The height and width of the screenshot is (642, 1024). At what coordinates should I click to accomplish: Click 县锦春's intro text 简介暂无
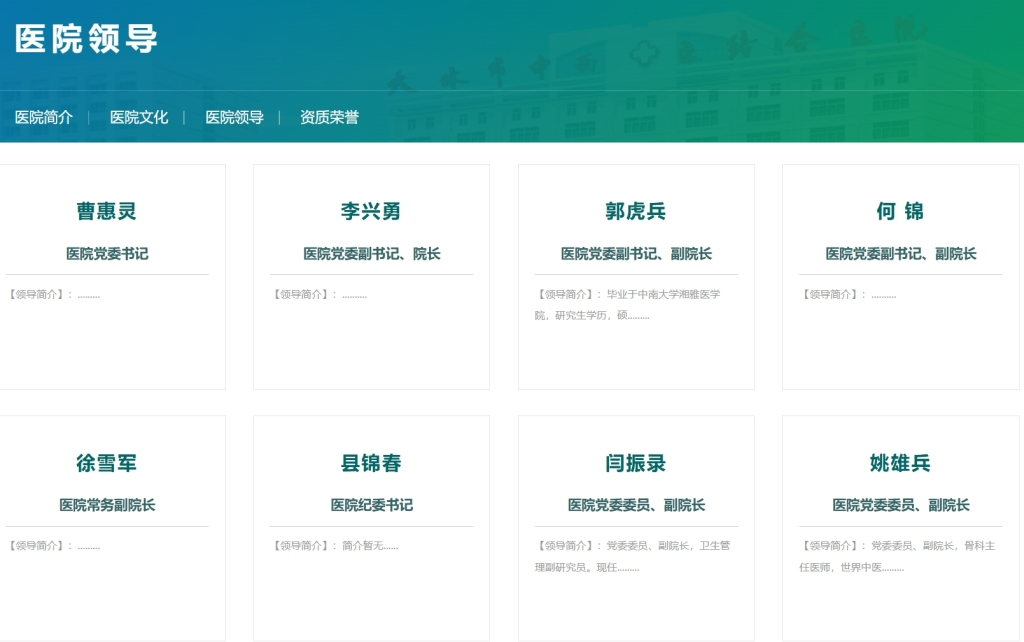pyautogui.click(x=370, y=546)
